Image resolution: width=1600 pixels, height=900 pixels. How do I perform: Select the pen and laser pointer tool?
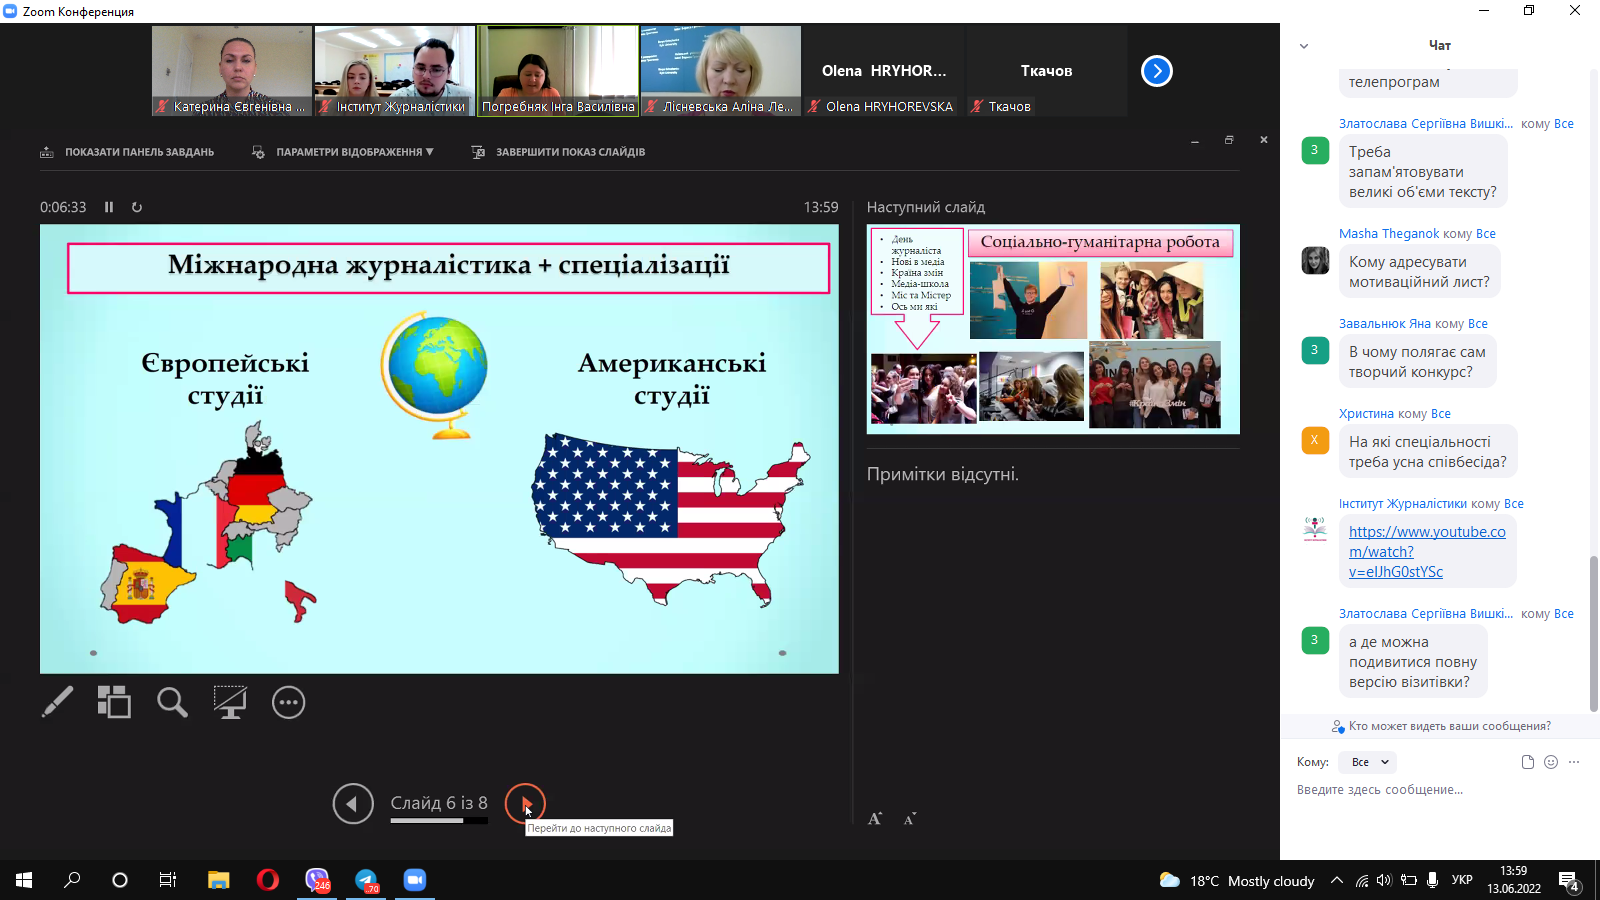click(57, 702)
